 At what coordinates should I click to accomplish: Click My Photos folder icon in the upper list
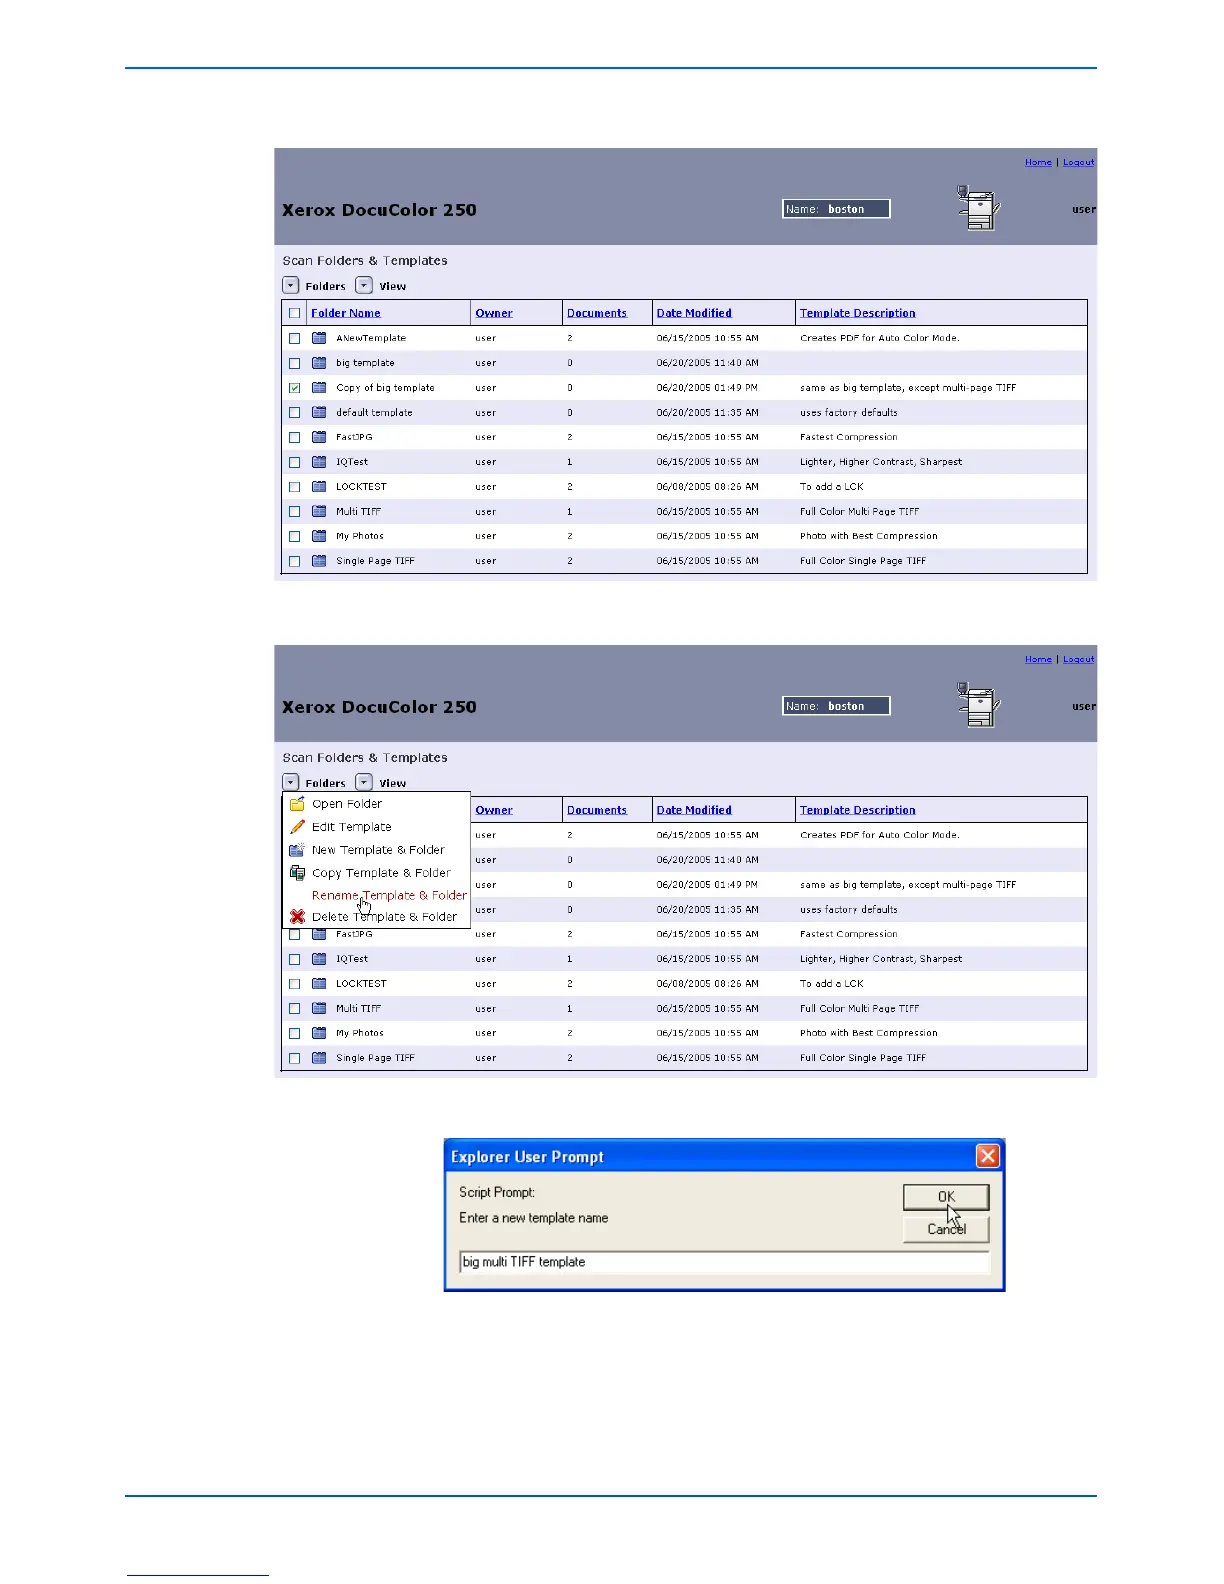coord(319,536)
